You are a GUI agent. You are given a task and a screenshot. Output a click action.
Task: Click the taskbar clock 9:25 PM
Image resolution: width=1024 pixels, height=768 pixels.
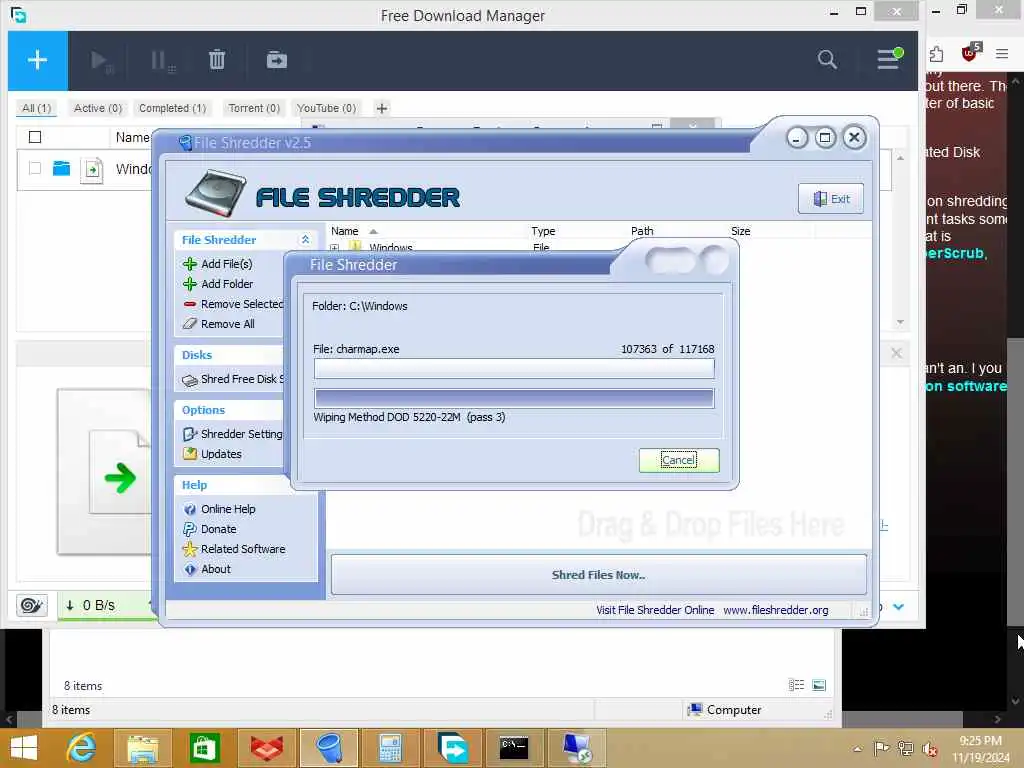(980, 741)
